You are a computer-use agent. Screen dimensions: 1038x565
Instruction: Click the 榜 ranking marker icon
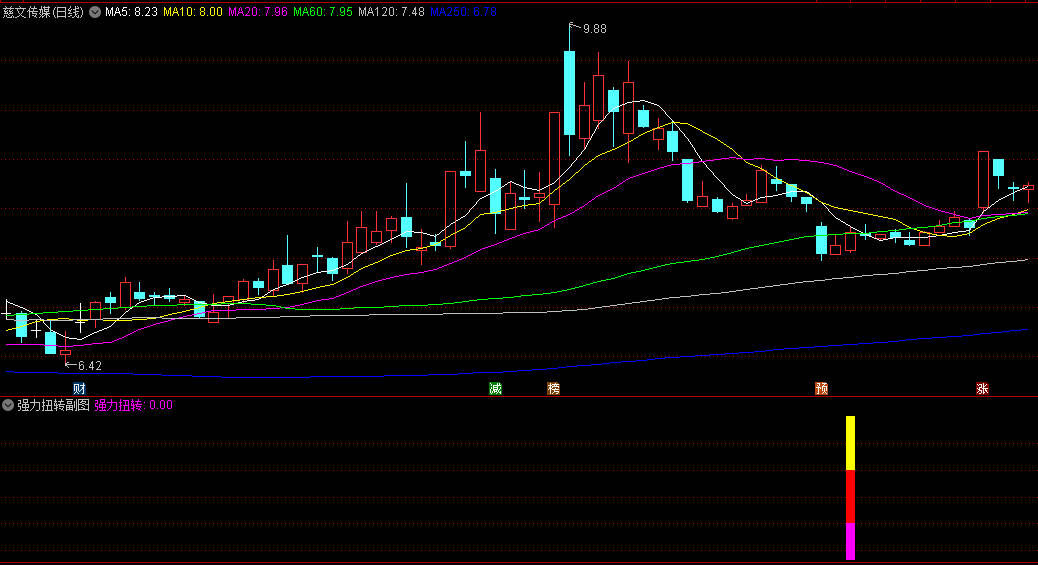553,388
